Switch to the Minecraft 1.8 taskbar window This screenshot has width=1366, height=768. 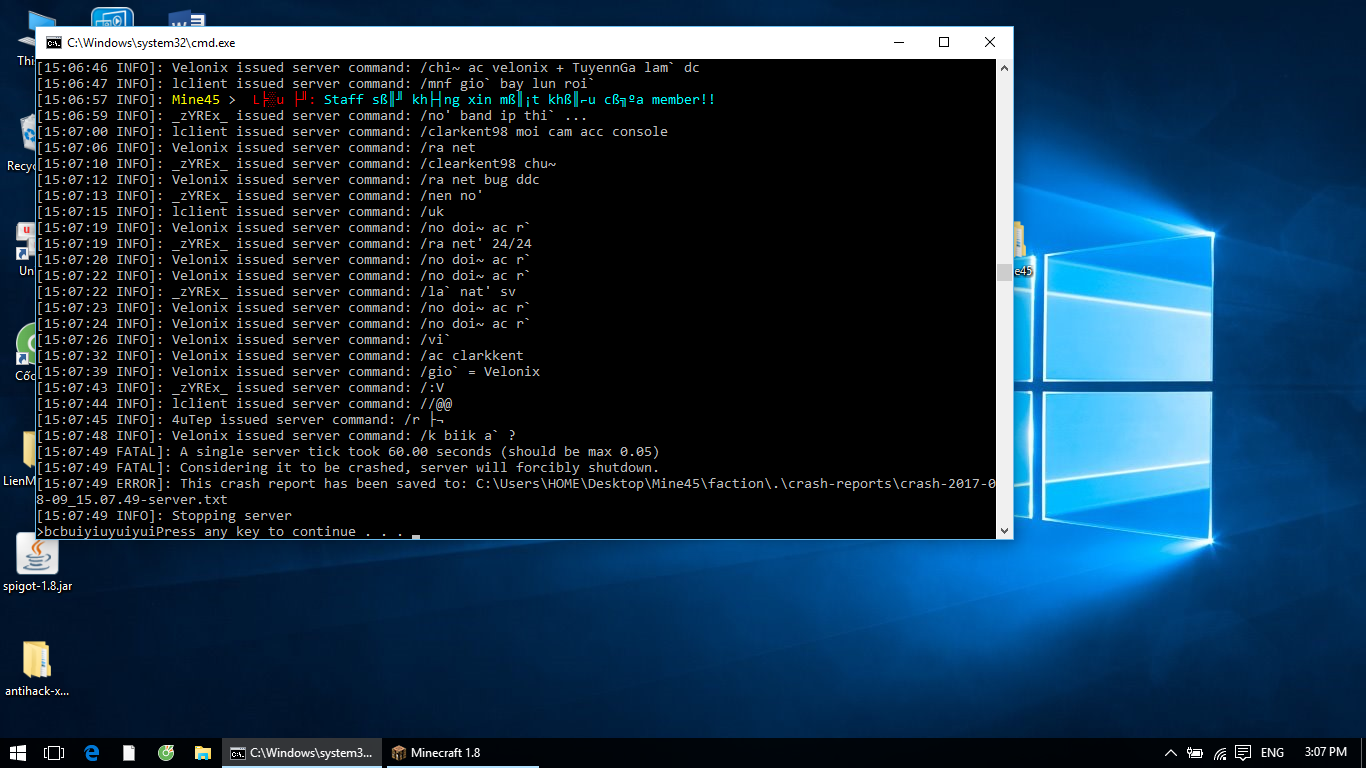436,753
